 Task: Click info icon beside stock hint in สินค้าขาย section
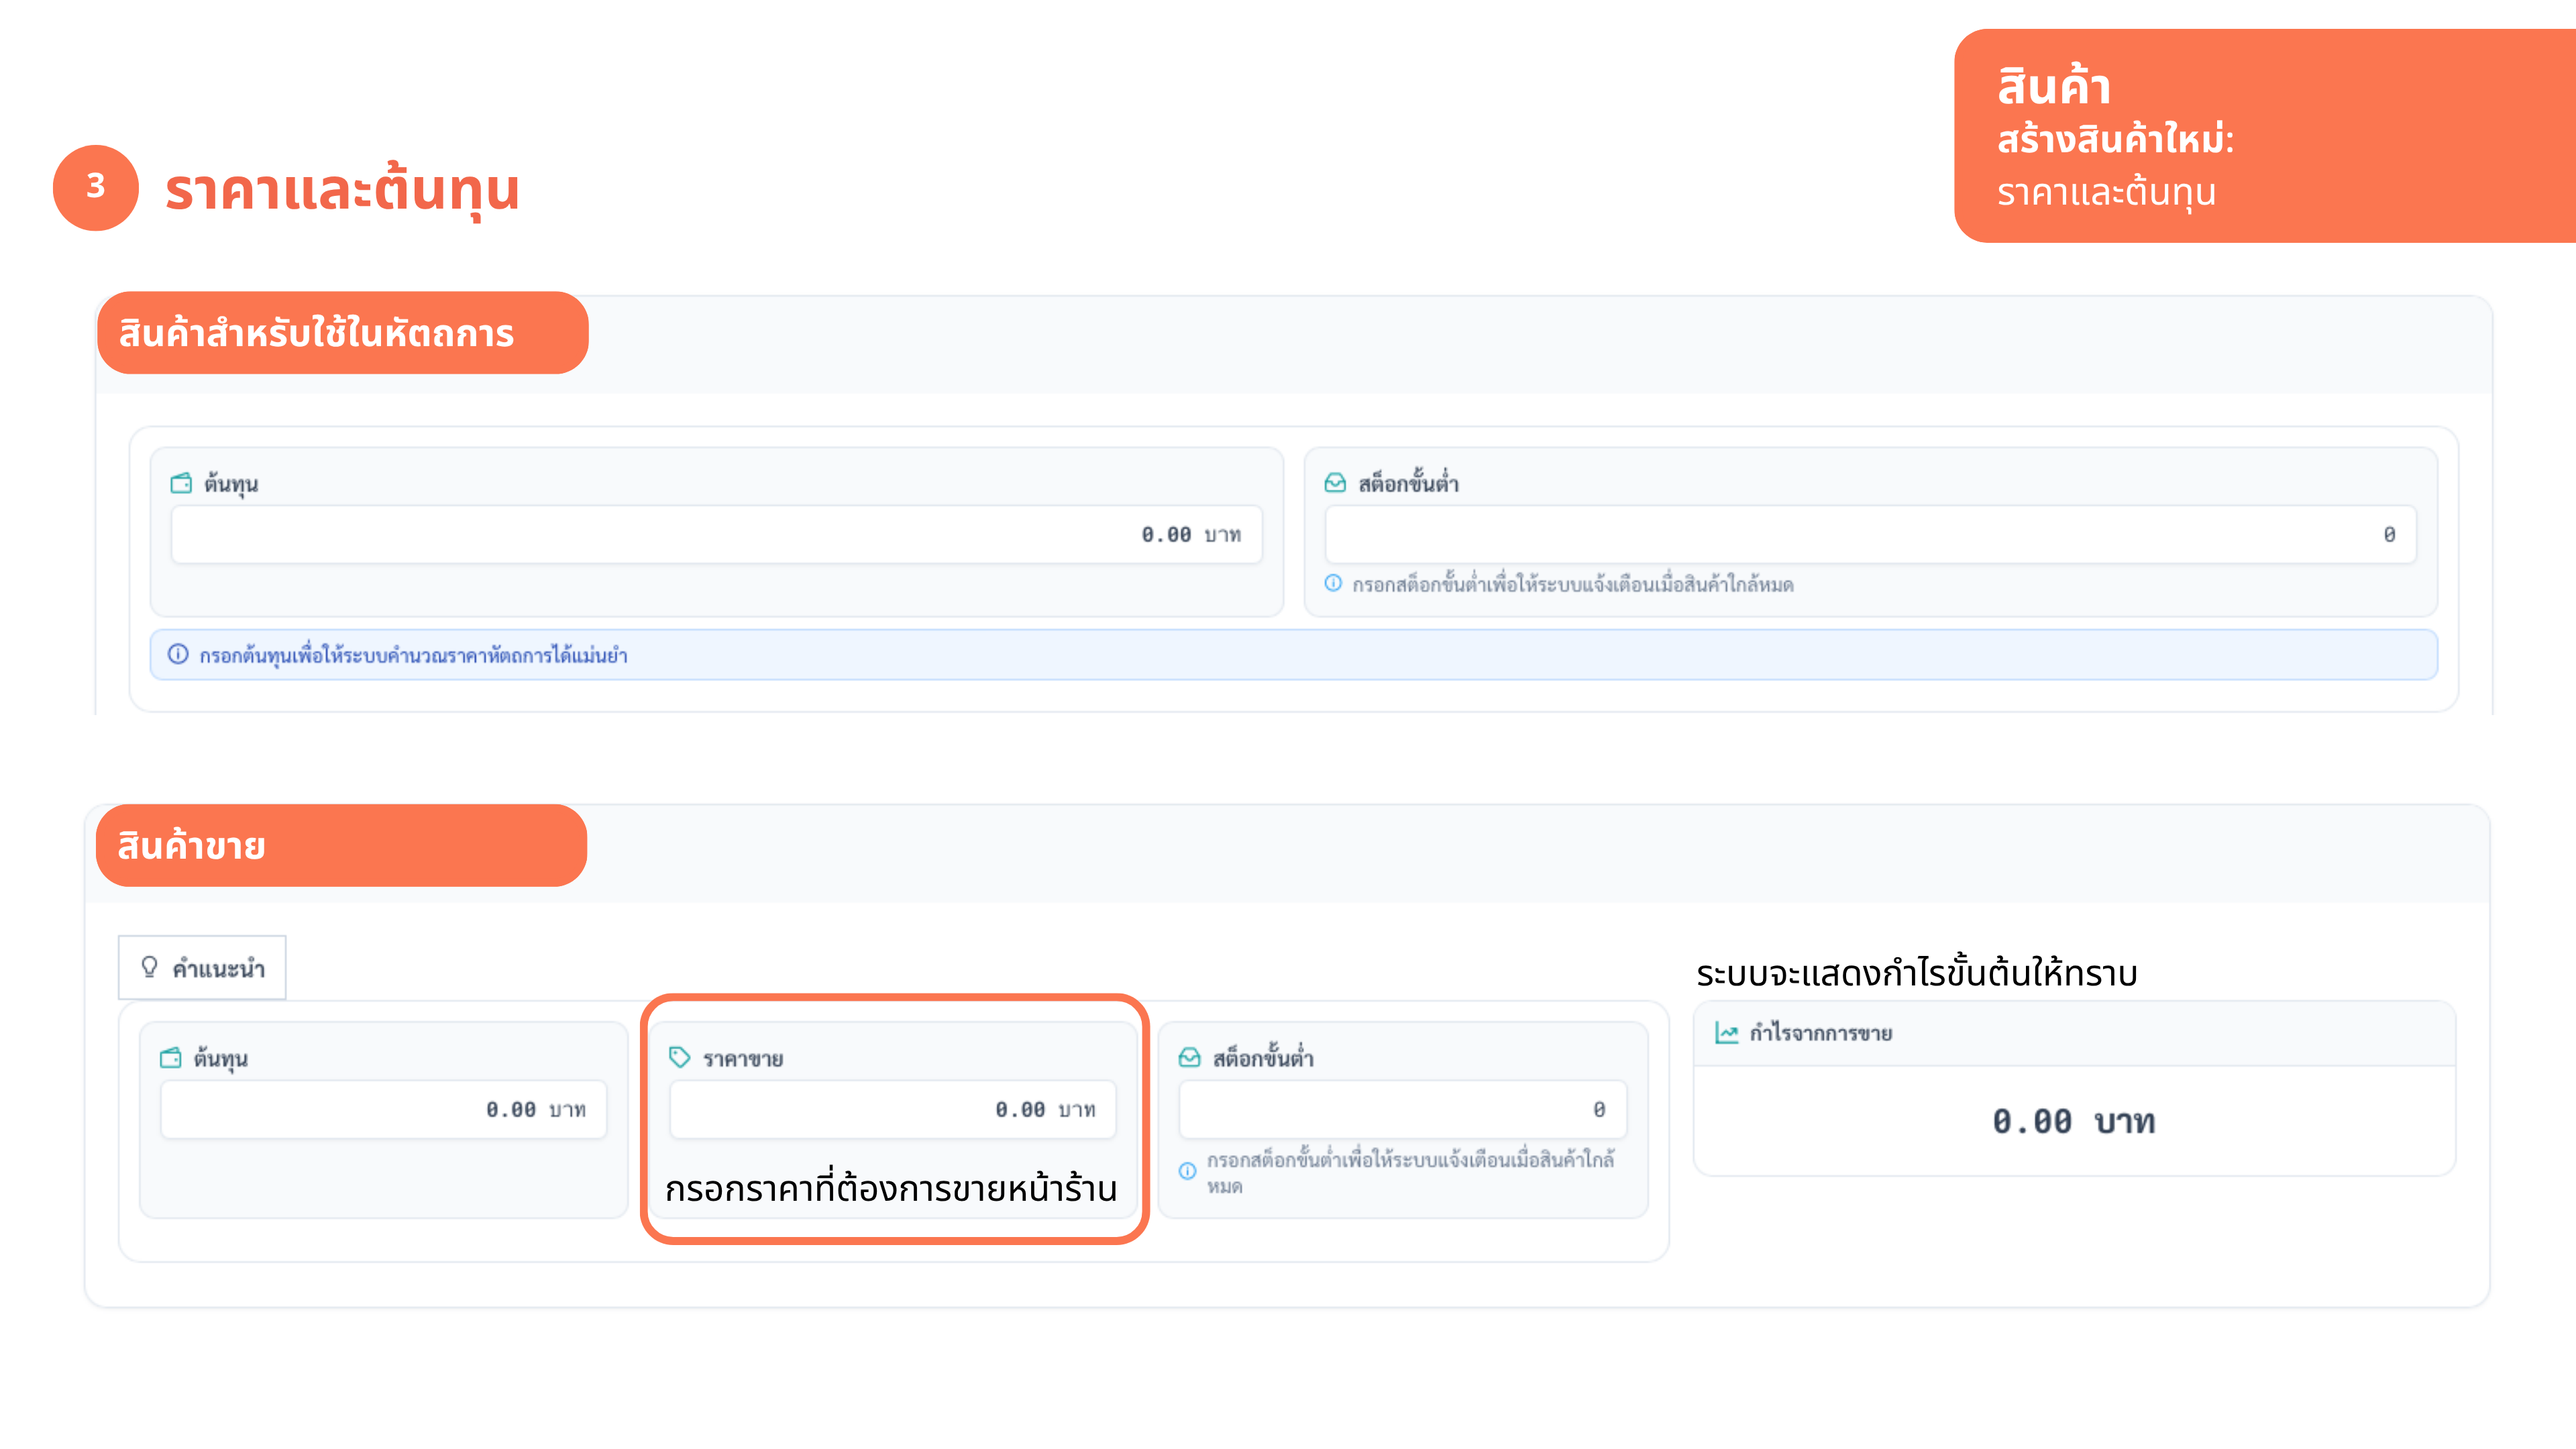pyautogui.click(x=1187, y=1171)
